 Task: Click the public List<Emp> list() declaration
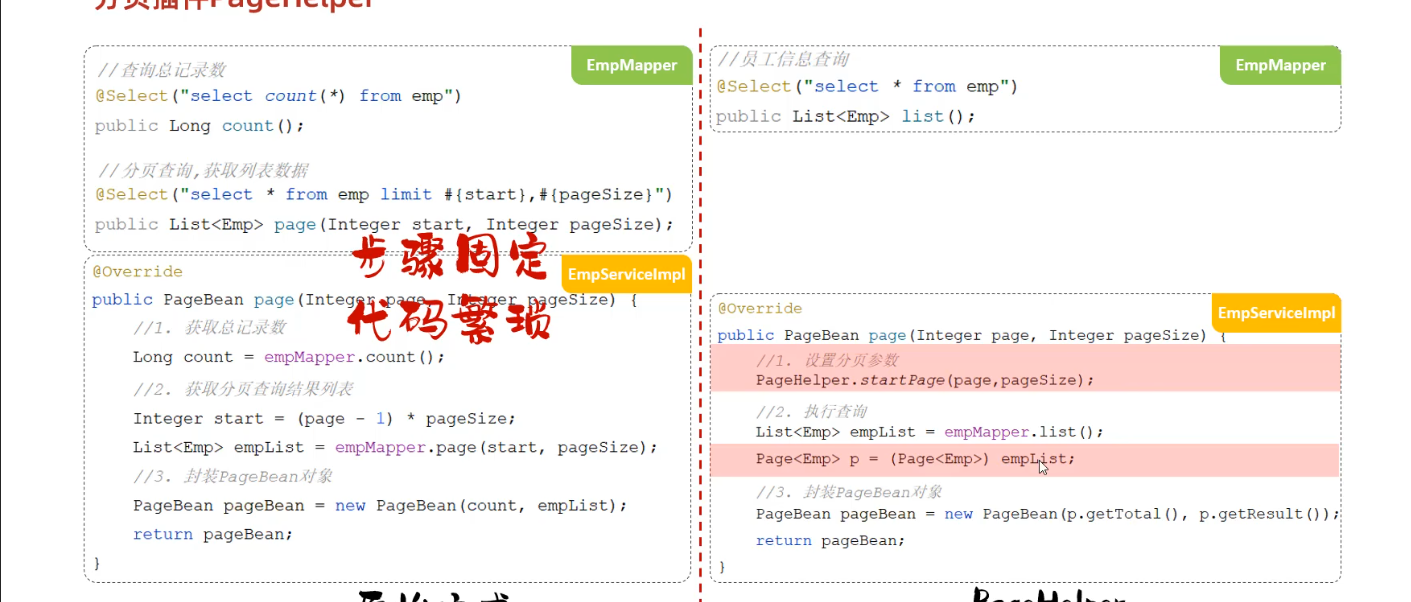845,116
